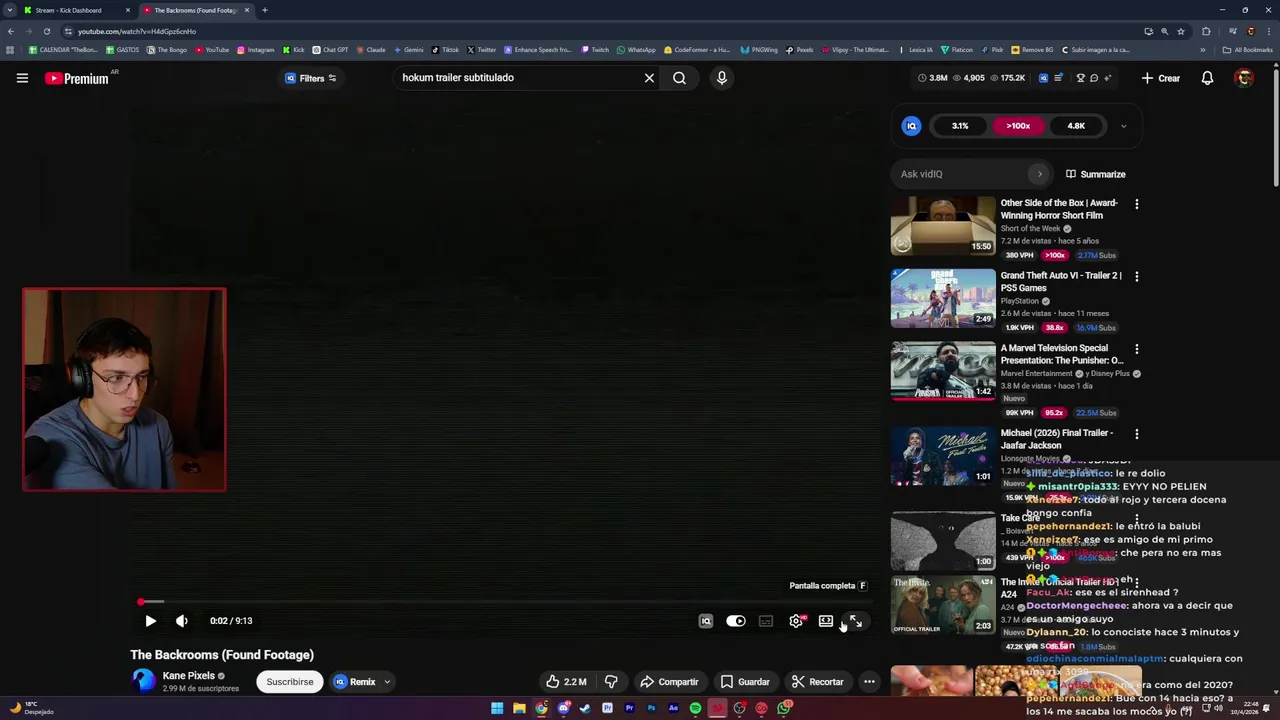Screen dimensions: 1280x720
Task: Click the vidIQ logo in stats panel
Action: pos(911,126)
